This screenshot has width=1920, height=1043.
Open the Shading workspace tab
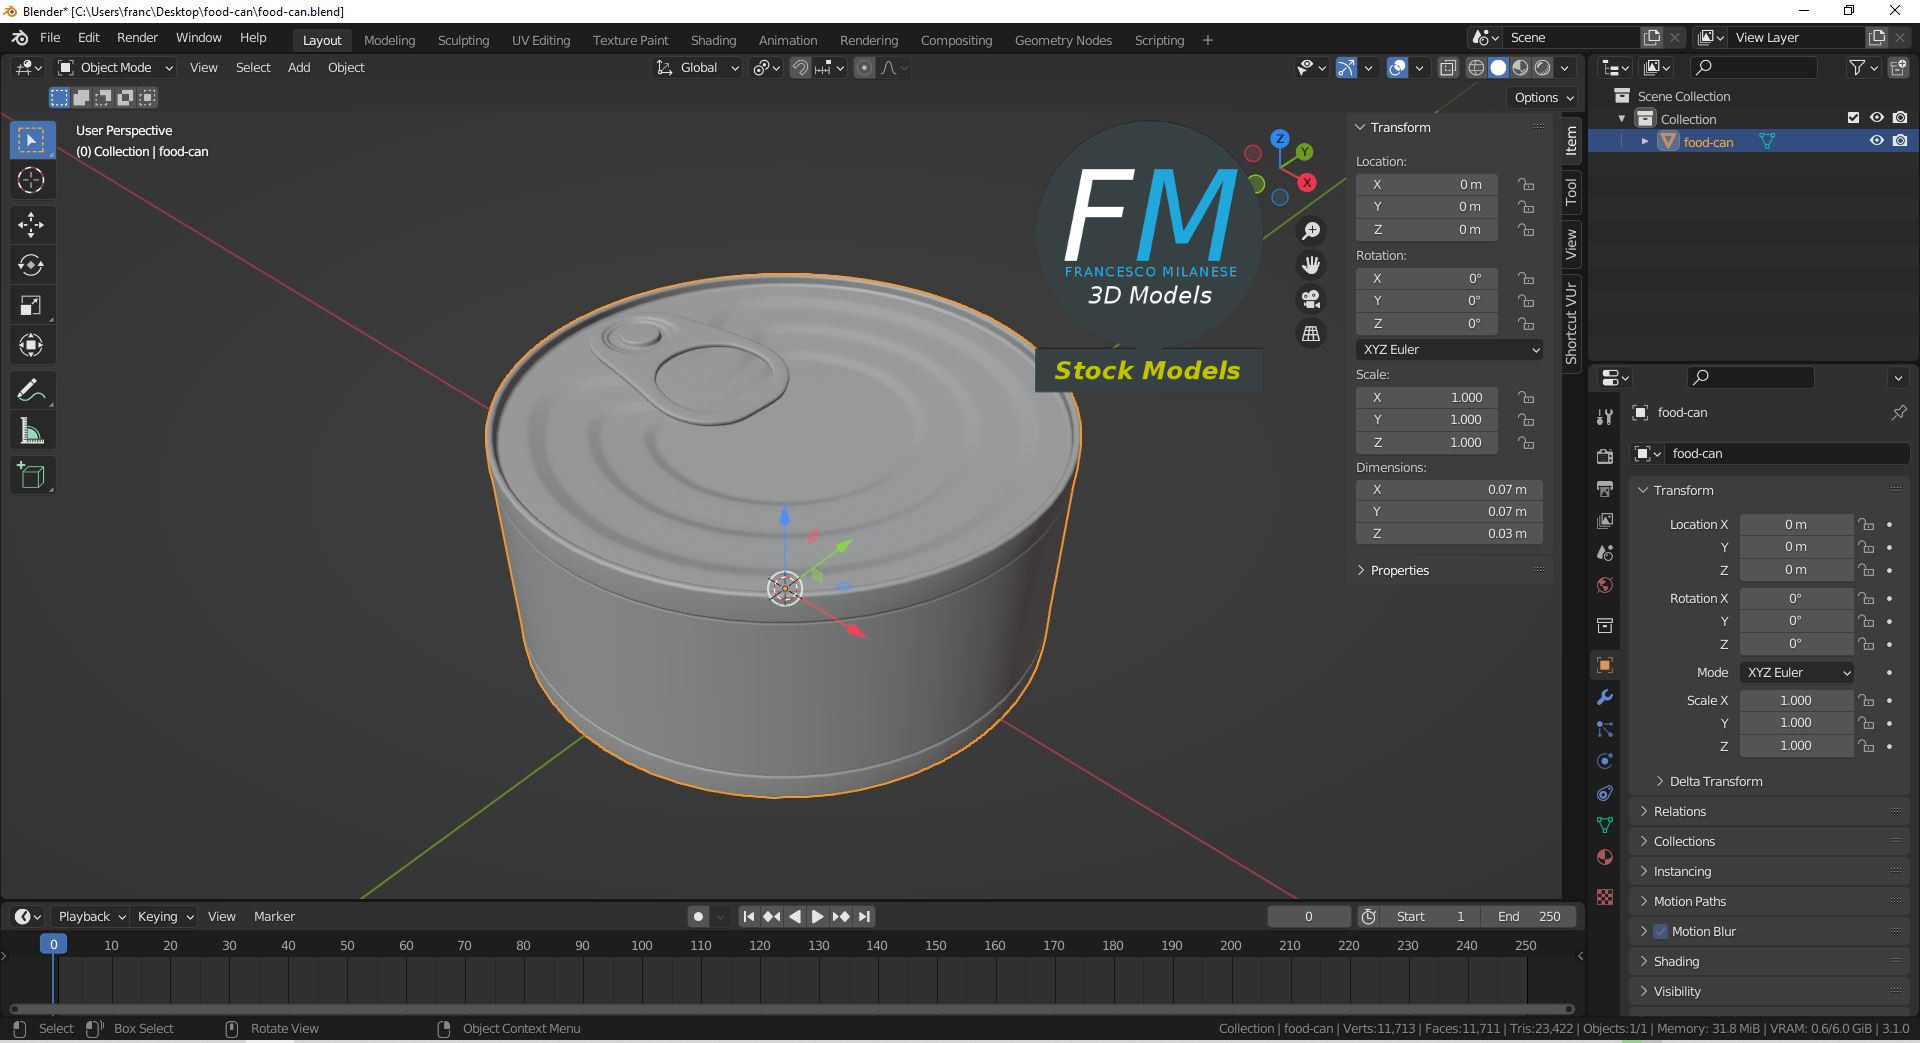713,40
